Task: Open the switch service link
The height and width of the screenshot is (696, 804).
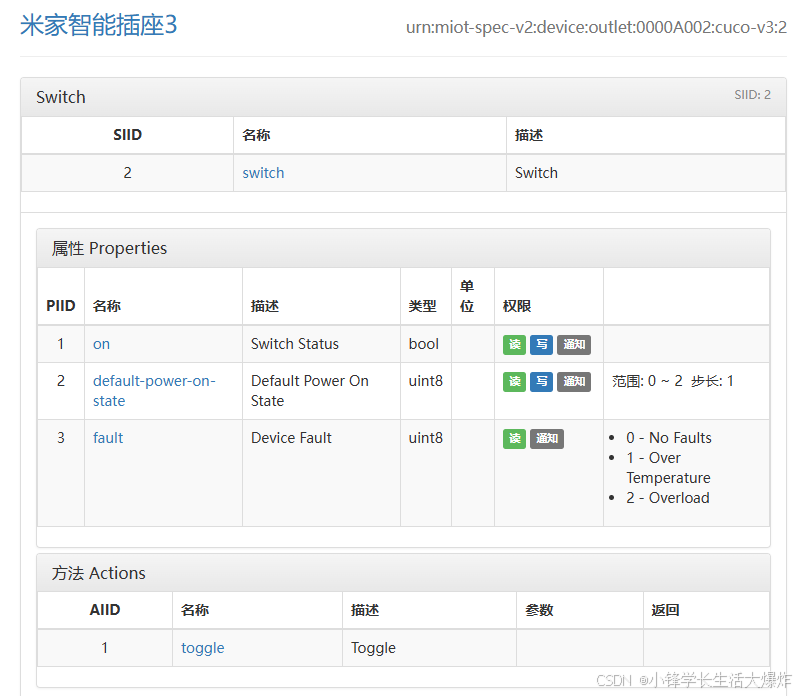Action: [x=263, y=173]
